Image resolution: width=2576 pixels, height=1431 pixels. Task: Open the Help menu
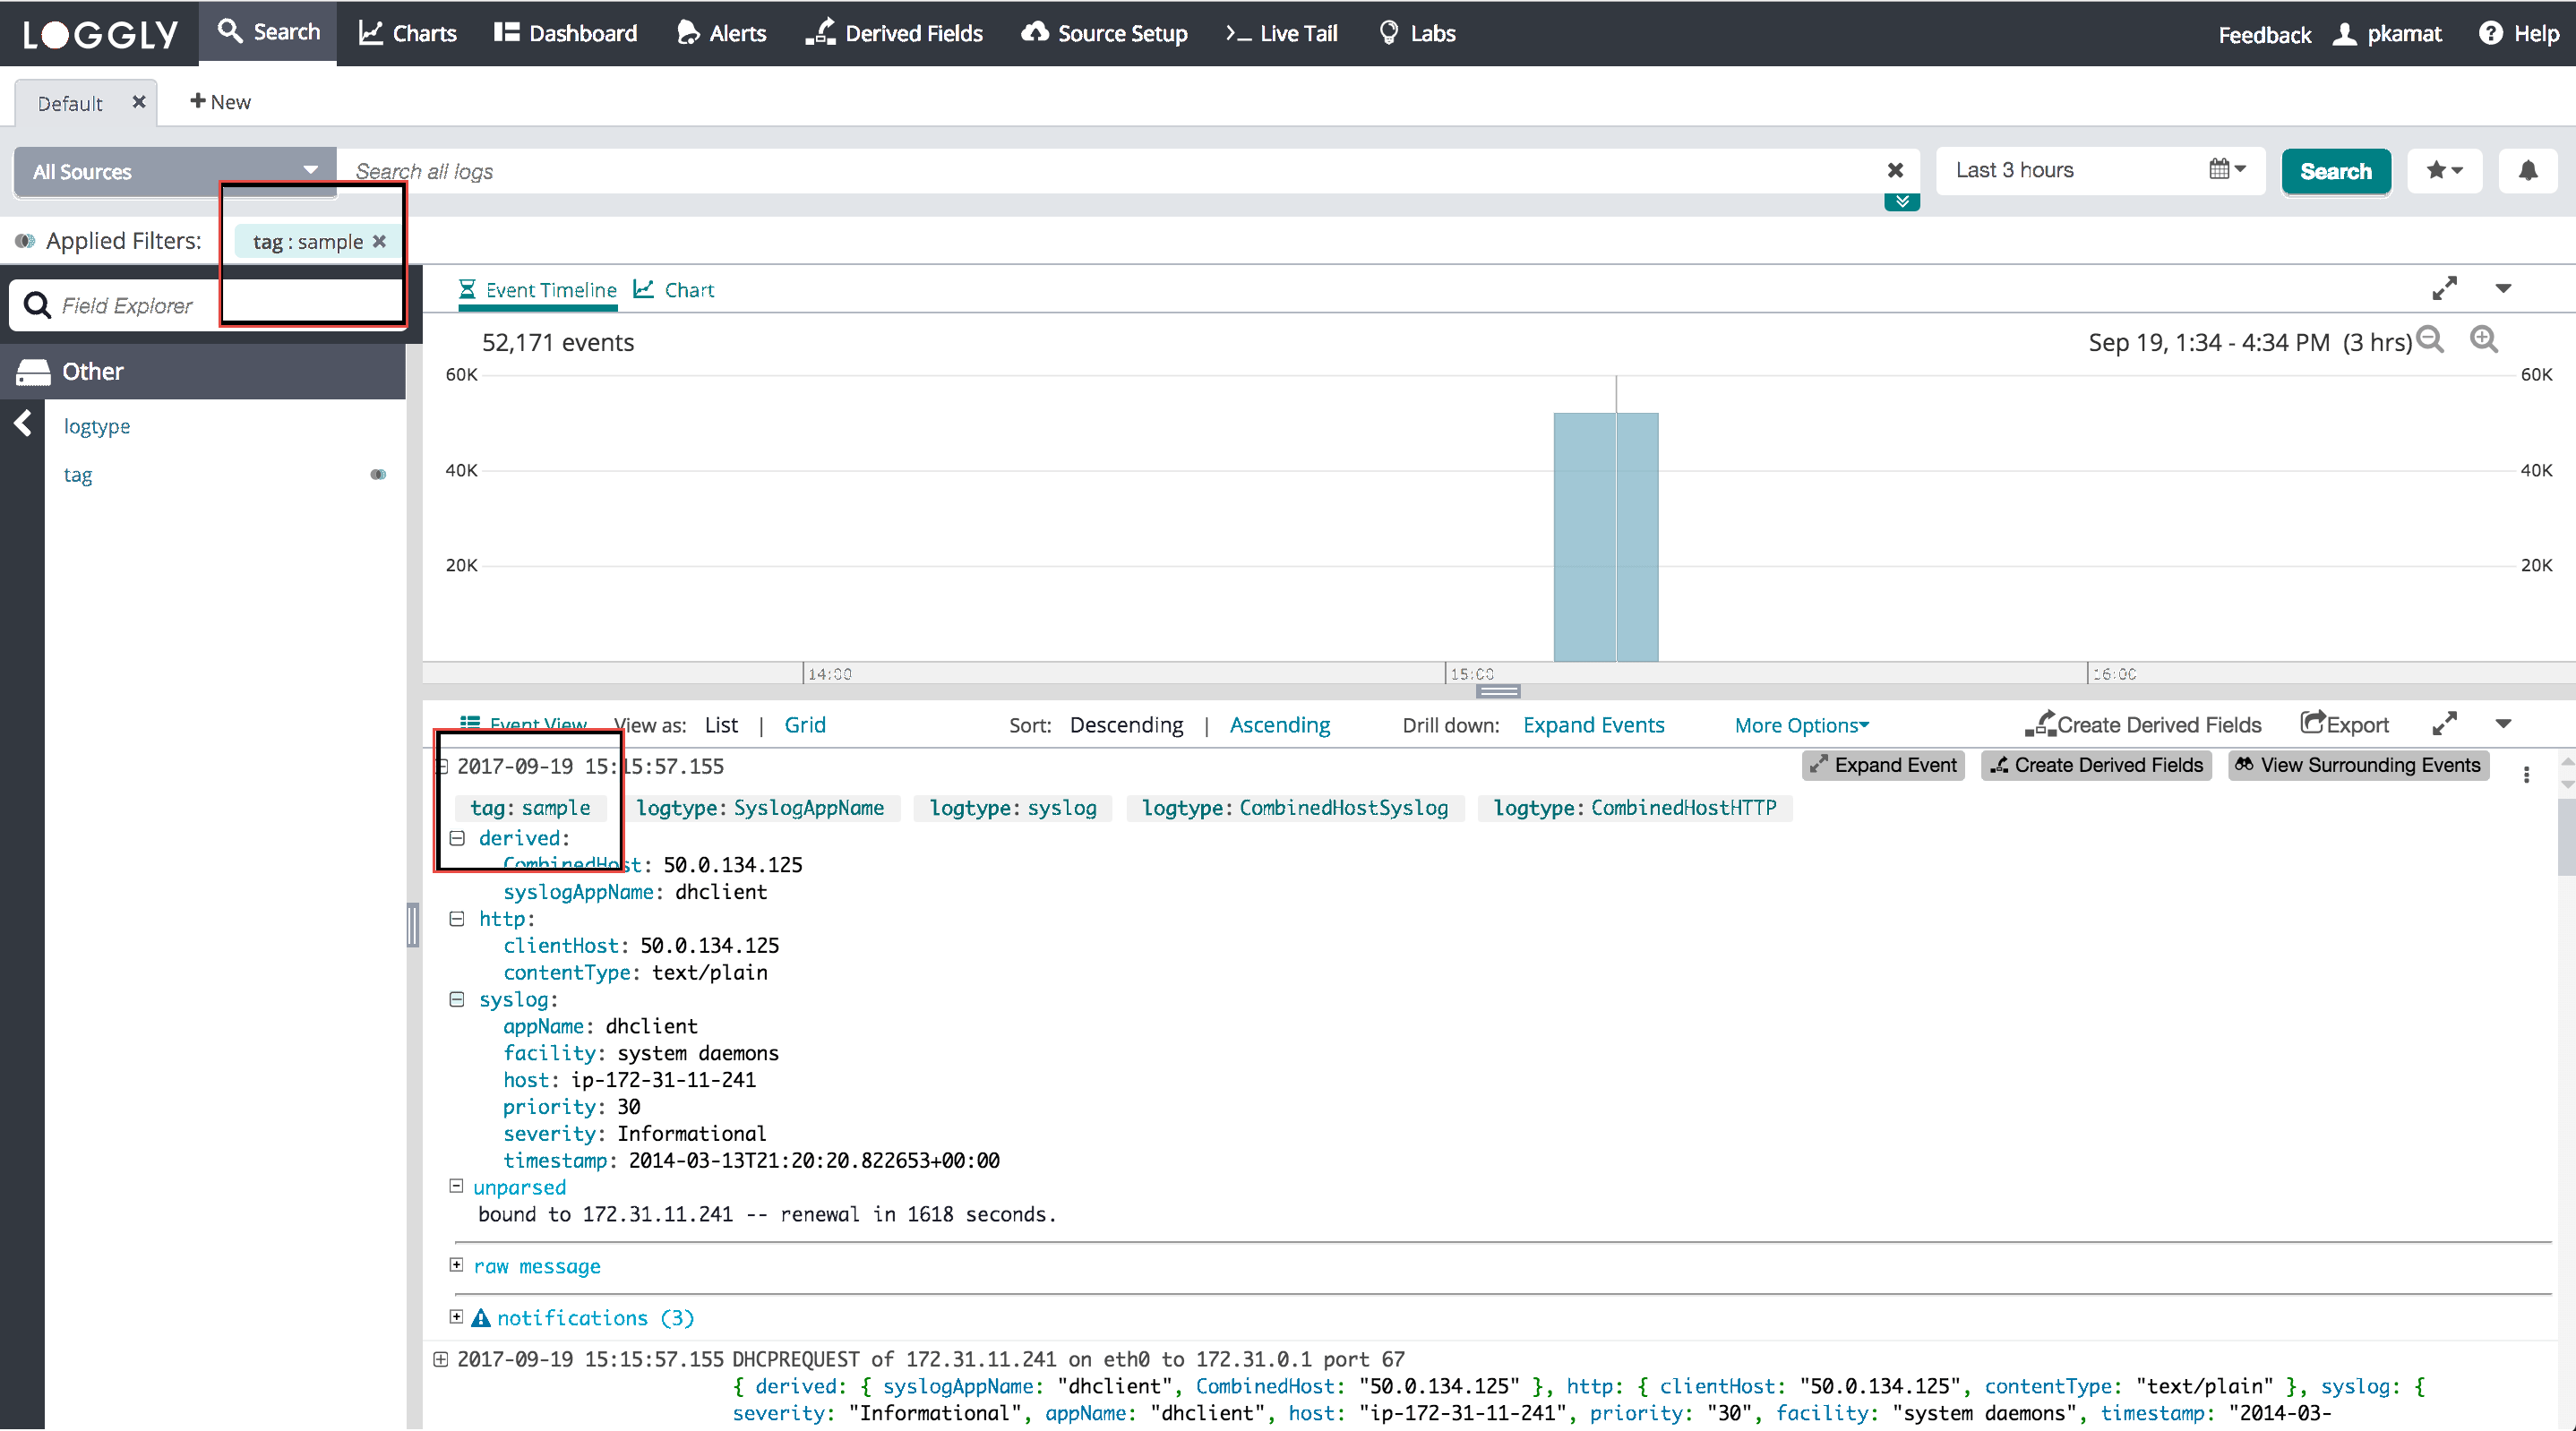2519,34
